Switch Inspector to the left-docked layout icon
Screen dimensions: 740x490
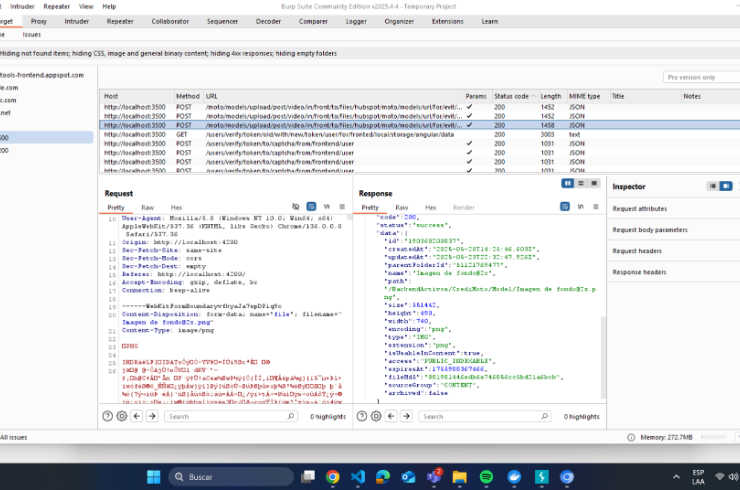coord(713,186)
